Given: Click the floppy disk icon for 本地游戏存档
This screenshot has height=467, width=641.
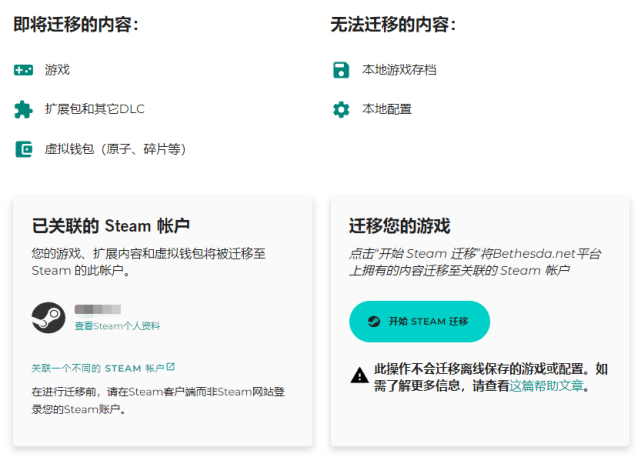Looking at the screenshot, I should [341, 70].
